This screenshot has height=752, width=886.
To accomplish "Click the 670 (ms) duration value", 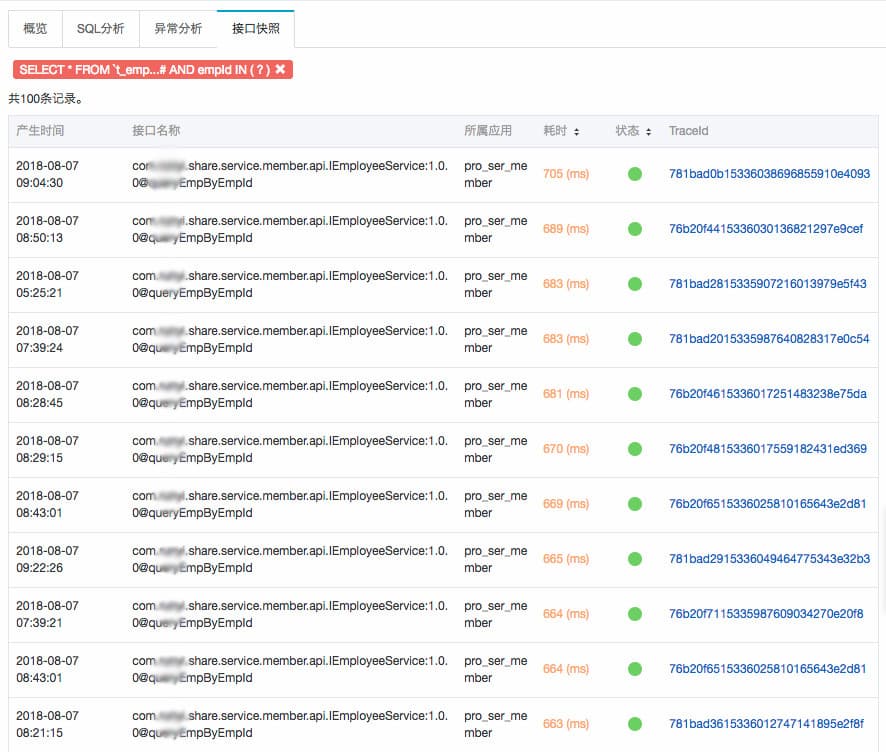I will point(566,449).
